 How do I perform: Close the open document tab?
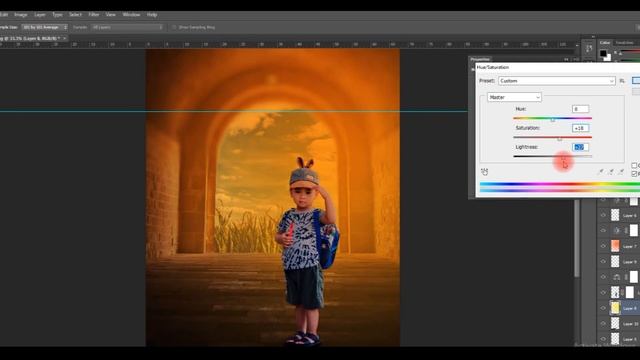tap(64, 38)
